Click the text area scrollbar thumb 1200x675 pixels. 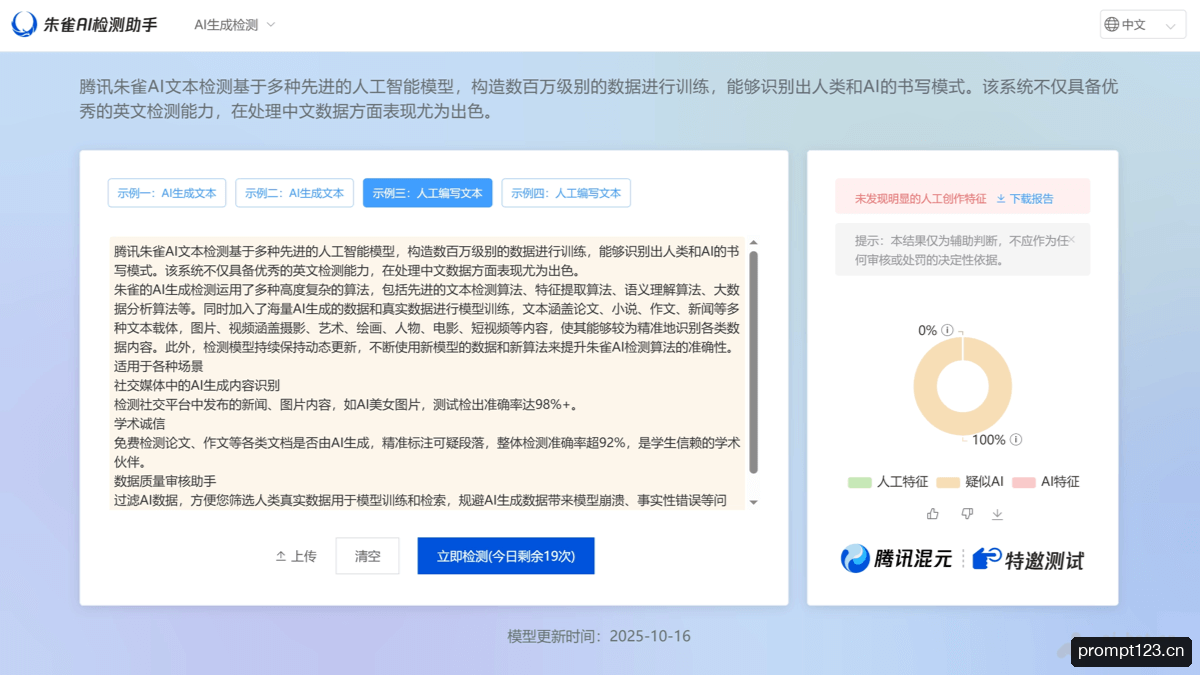[x=753, y=362]
